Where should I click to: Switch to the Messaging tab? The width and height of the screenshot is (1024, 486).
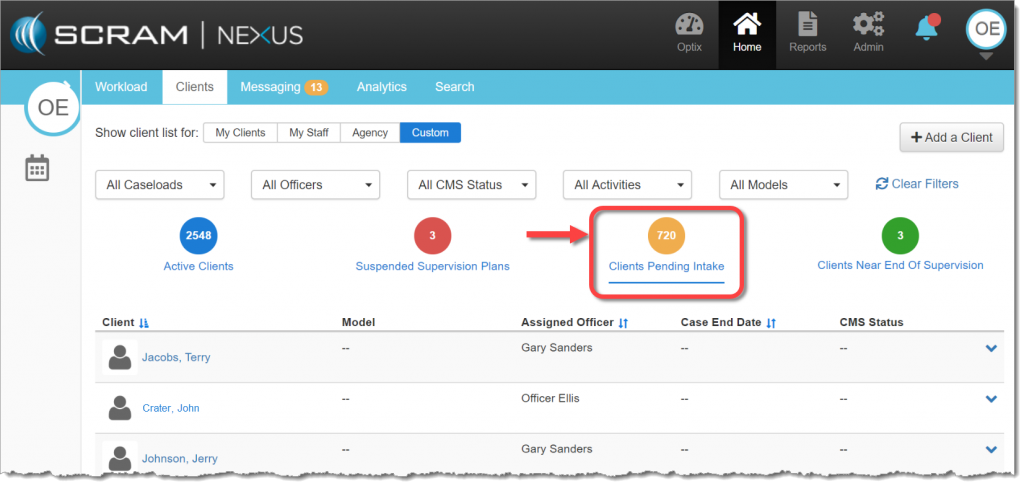(x=283, y=87)
